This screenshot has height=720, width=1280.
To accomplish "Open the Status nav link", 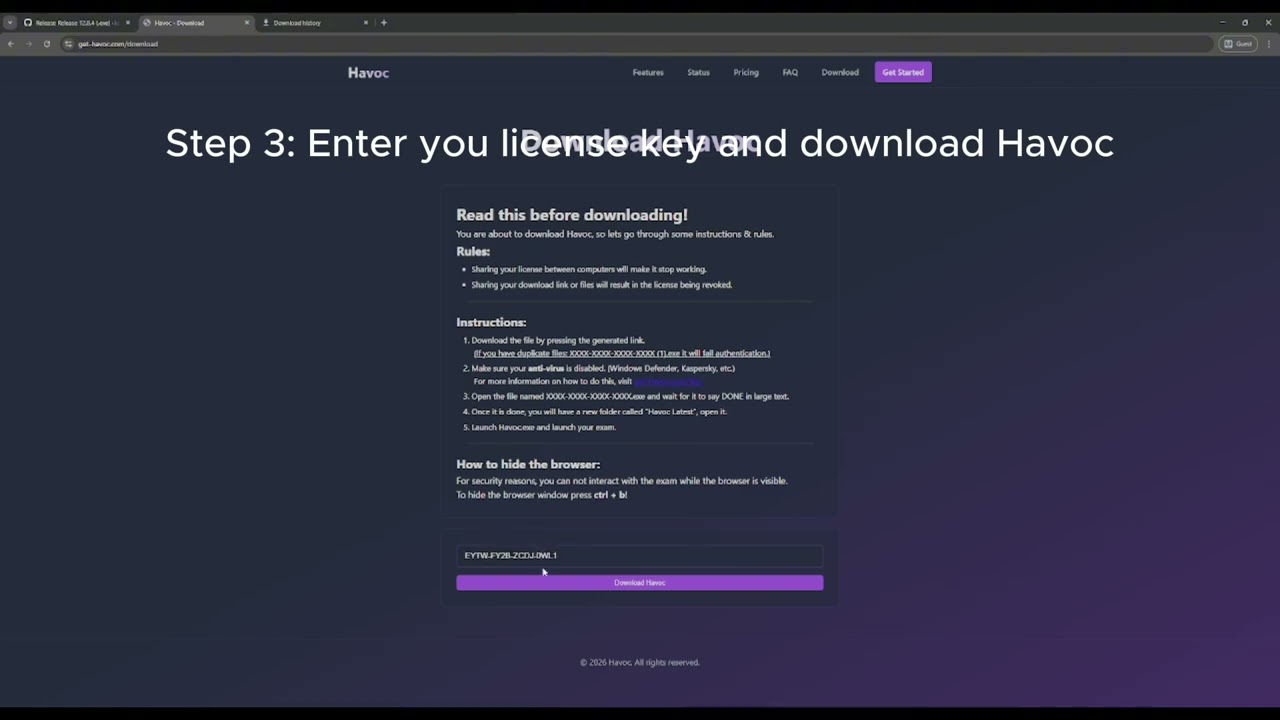I will [x=698, y=72].
